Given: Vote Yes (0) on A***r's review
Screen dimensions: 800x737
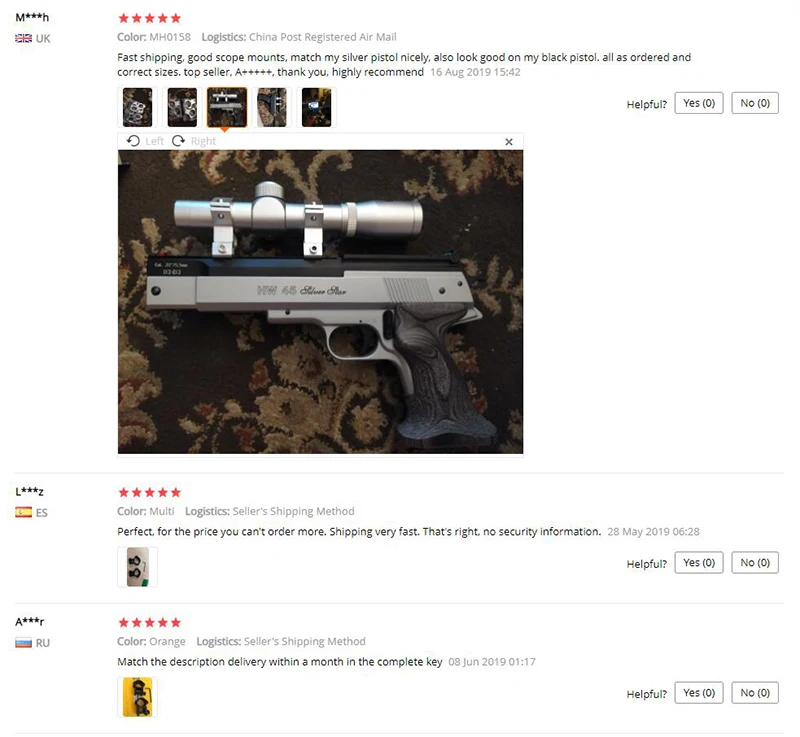Looking at the screenshot, I should point(698,693).
